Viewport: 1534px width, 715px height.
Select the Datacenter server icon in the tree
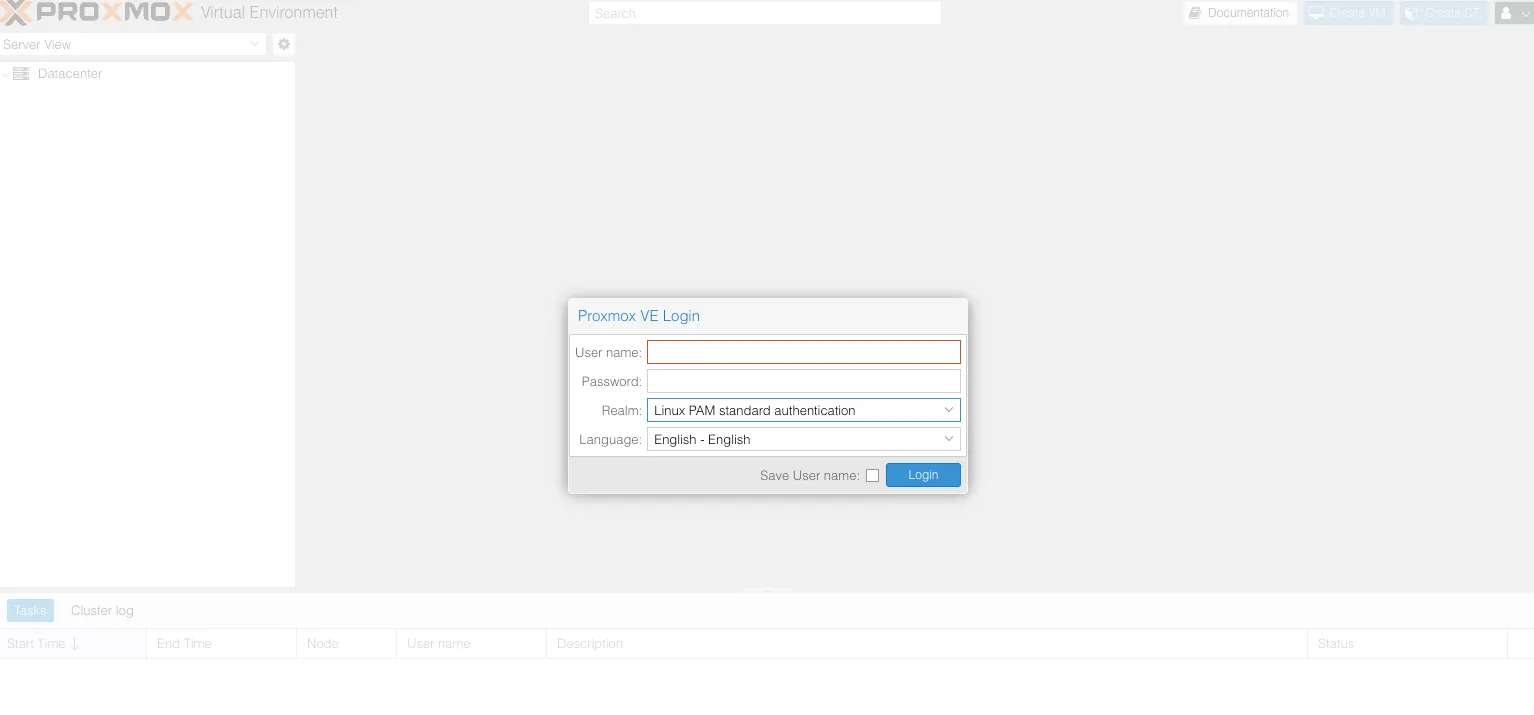click(20, 73)
